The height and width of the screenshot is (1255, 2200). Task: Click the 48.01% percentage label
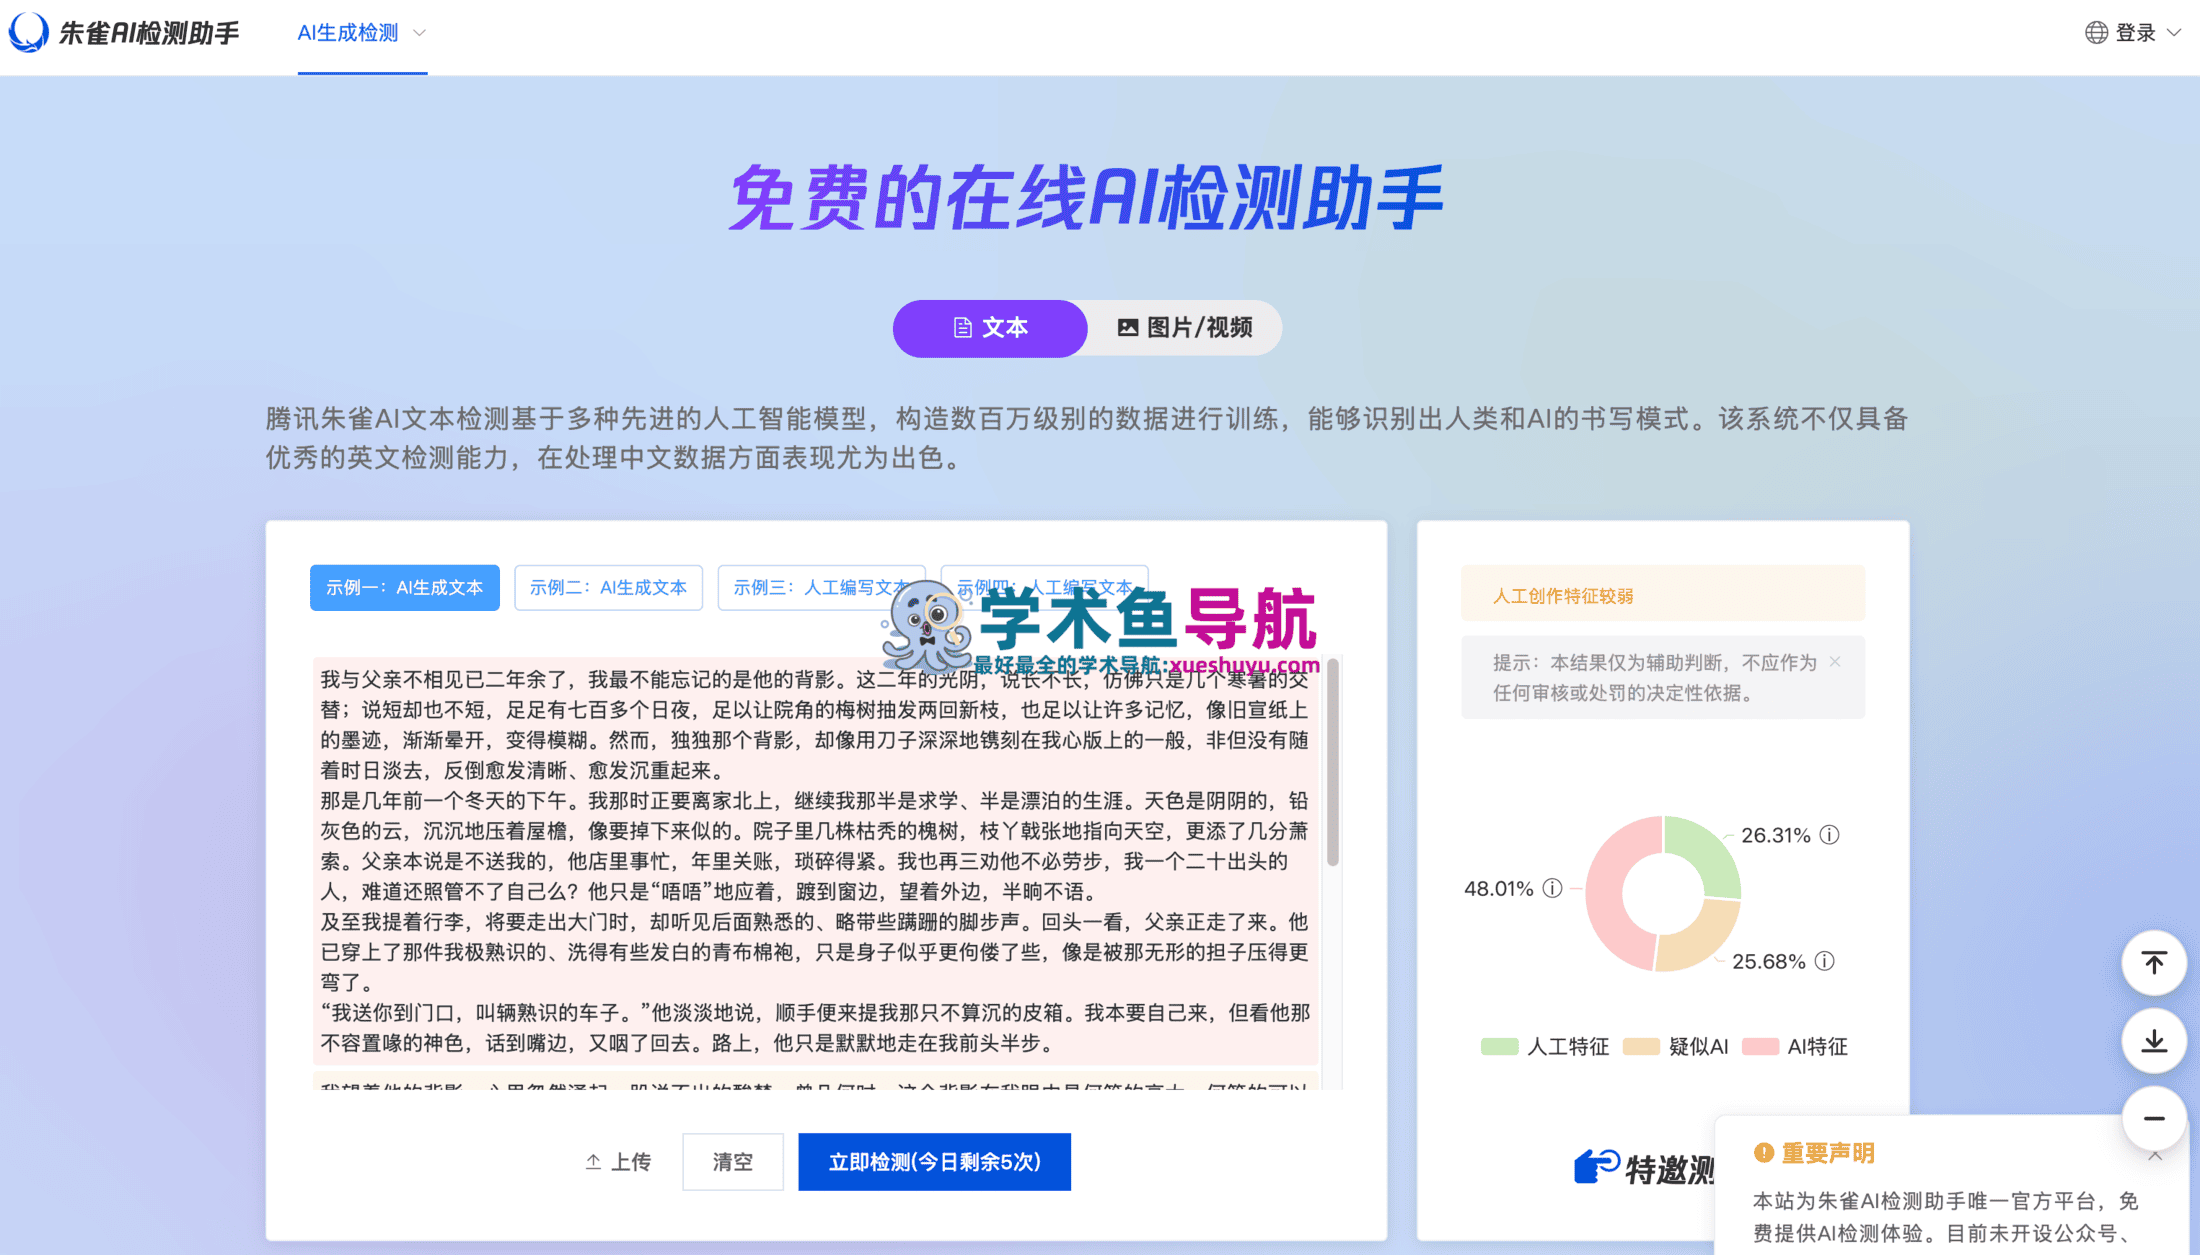click(x=1498, y=888)
